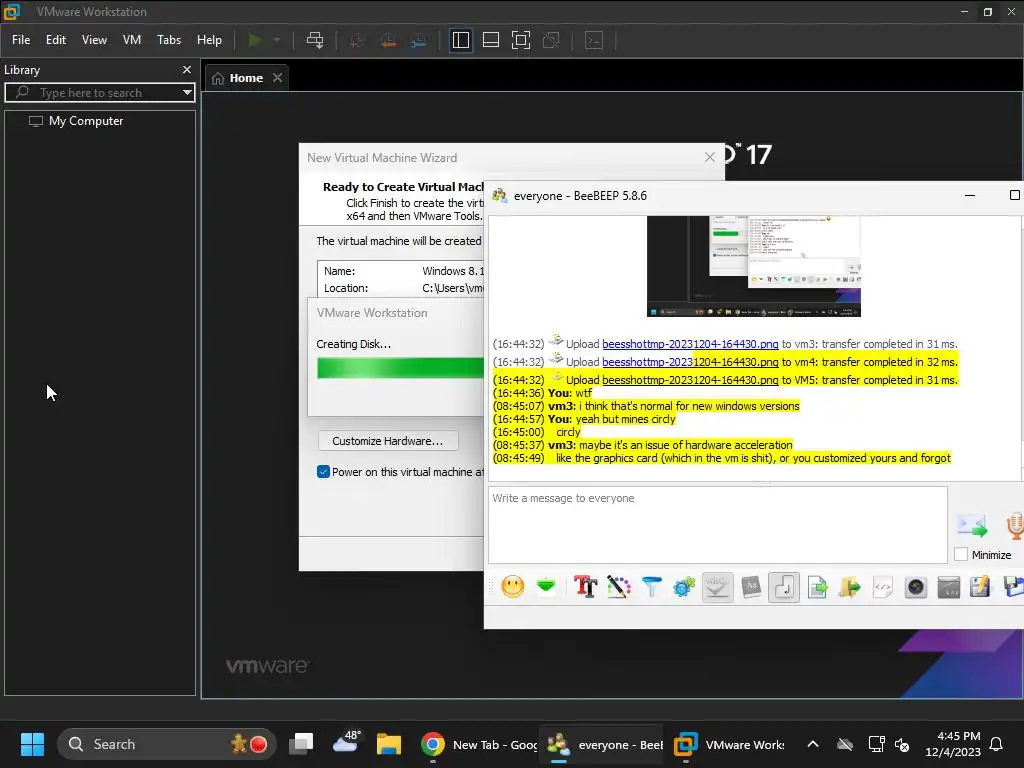Open beesshottmp link uploaded to VM5
1024x768 pixels.
click(x=690, y=379)
